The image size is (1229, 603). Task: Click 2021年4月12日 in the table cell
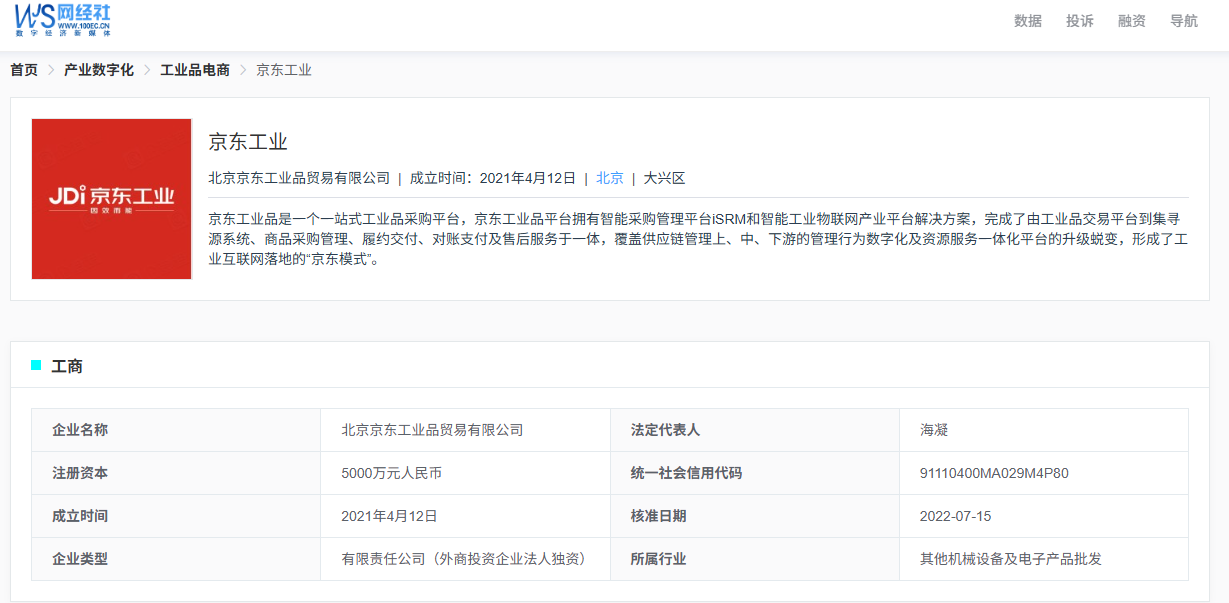[389, 516]
